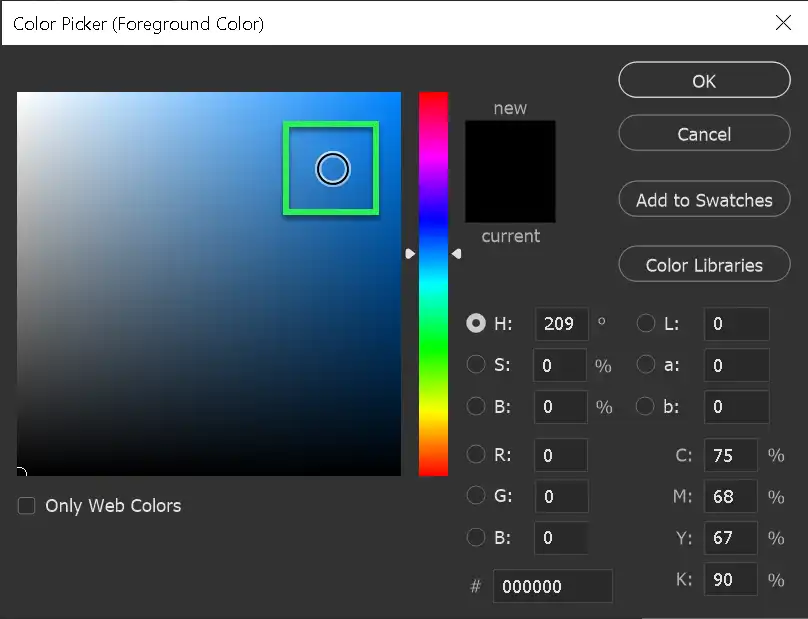This screenshot has width=808, height=619.
Task: Select the G green radio button
Action: coord(476,496)
